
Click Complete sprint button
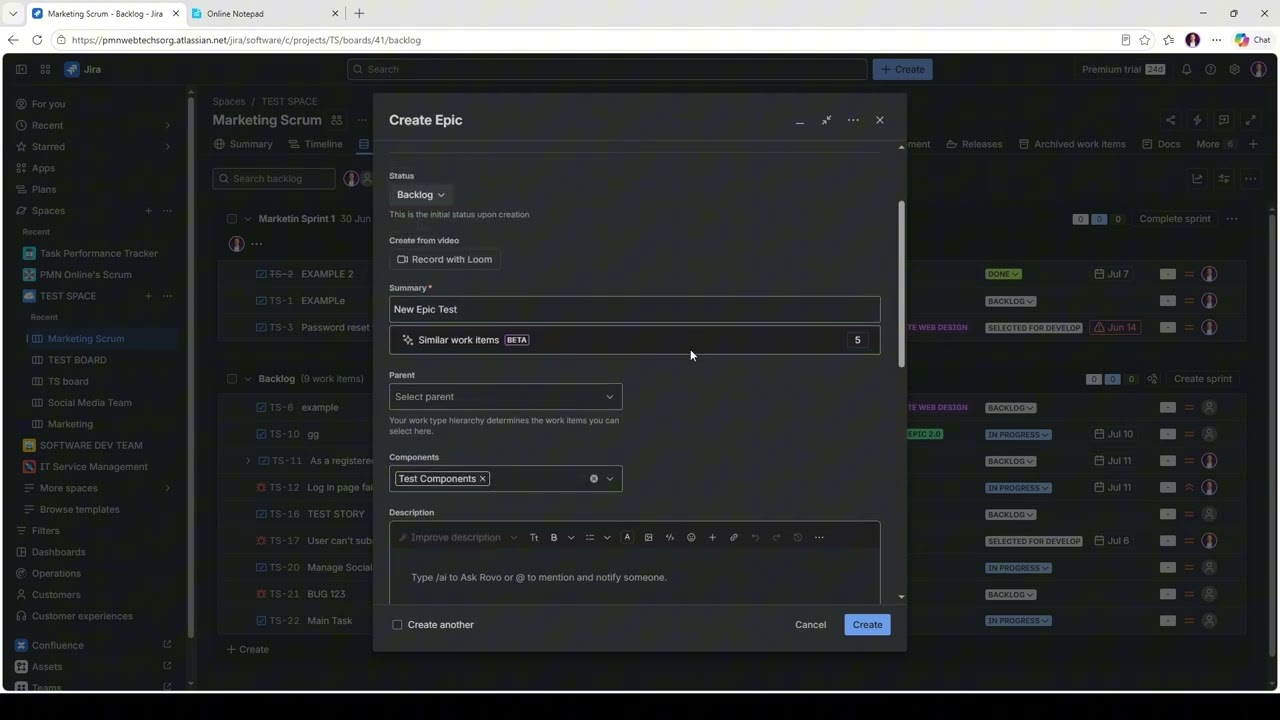1175,219
